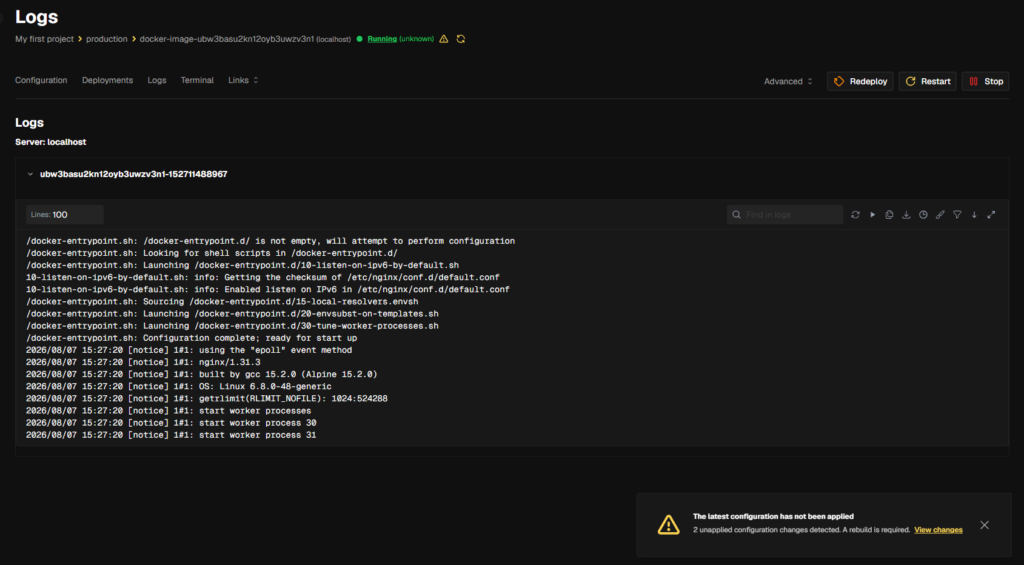Screen dimensions: 1024x565
Task: Toggle timestamps with the clock icon
Action: [923, 214]
